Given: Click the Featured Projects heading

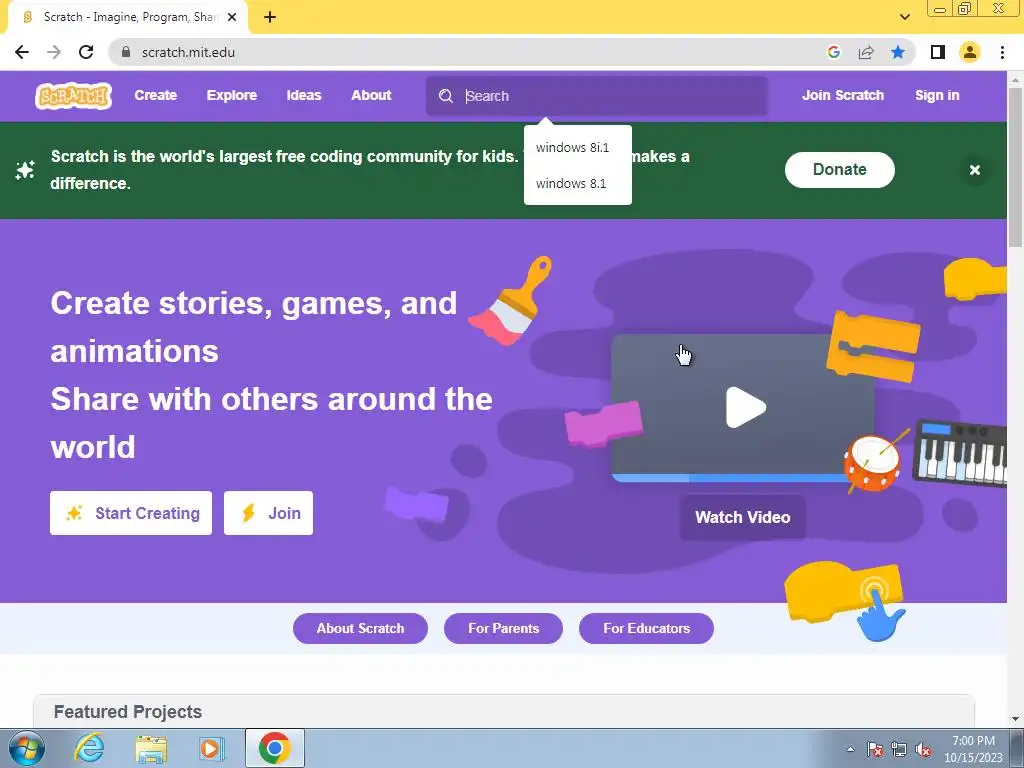Looking at the screenshot, I should coord(128,712).
